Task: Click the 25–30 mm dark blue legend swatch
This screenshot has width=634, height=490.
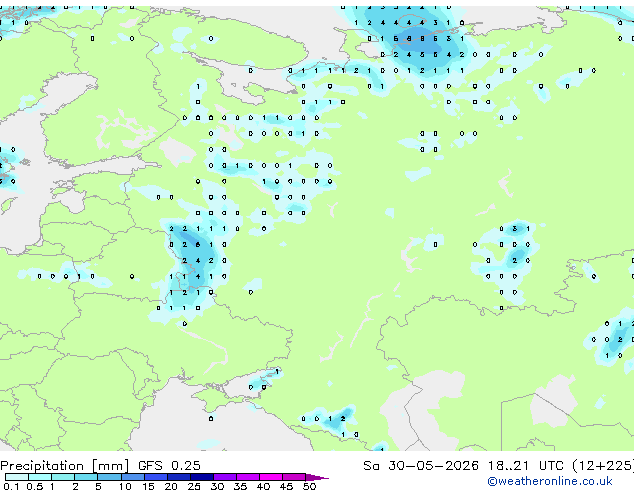Action: click(202, 477)
